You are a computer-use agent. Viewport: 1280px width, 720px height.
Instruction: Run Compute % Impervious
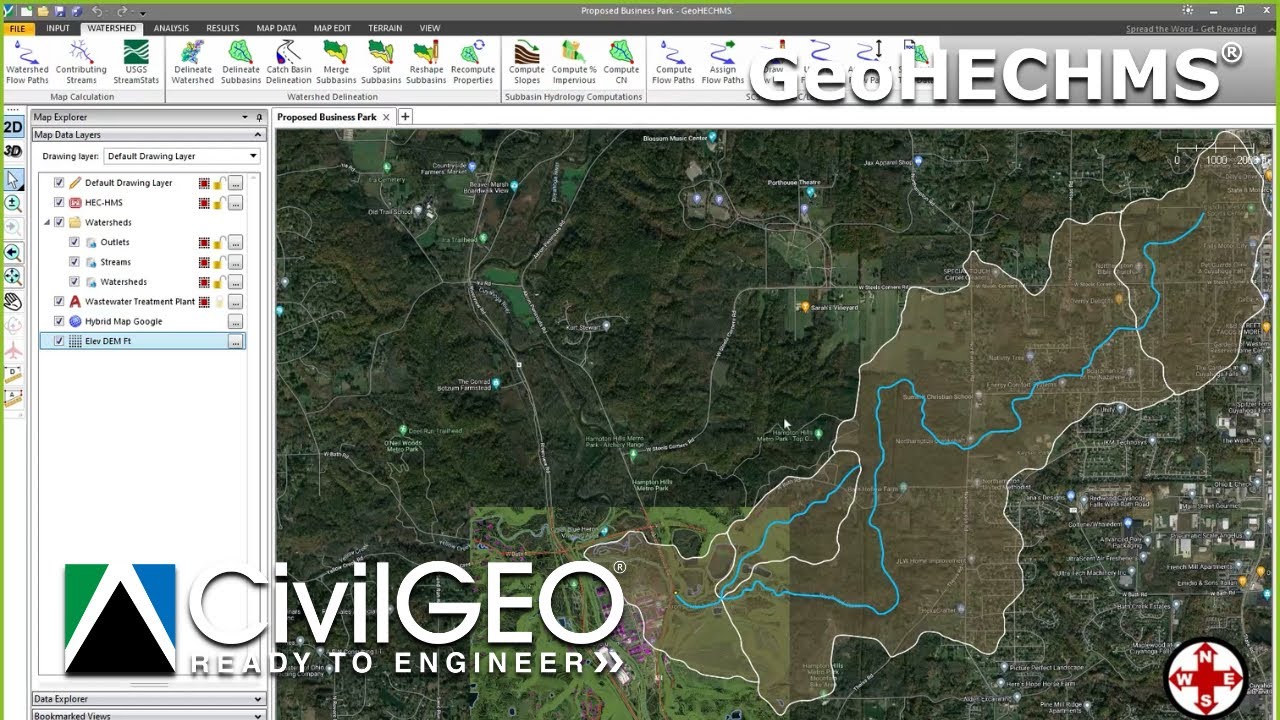pyautogui.click(x=574, y=62)
